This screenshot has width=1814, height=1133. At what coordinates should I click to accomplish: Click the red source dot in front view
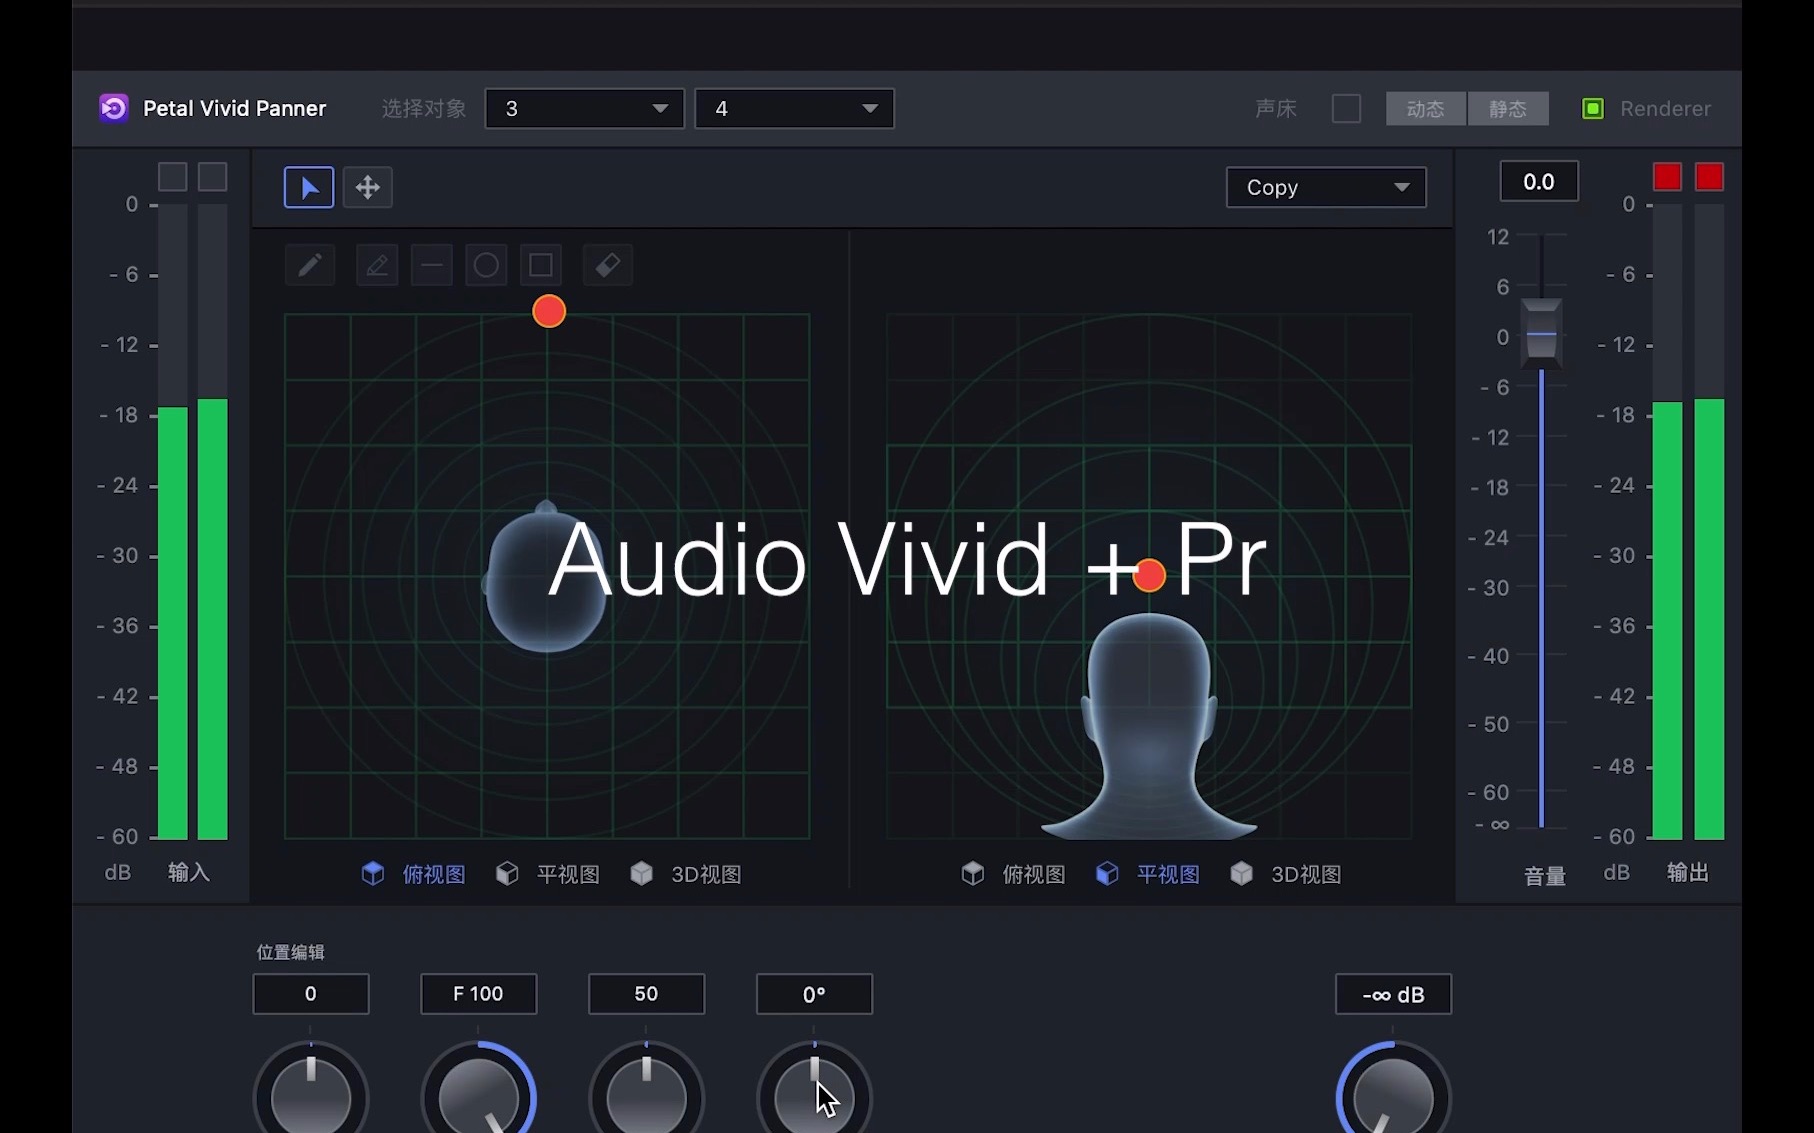point(1150,575)
